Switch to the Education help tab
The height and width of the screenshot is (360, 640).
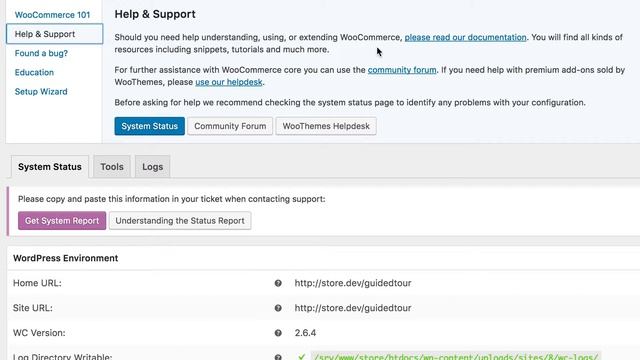[34, 72]
